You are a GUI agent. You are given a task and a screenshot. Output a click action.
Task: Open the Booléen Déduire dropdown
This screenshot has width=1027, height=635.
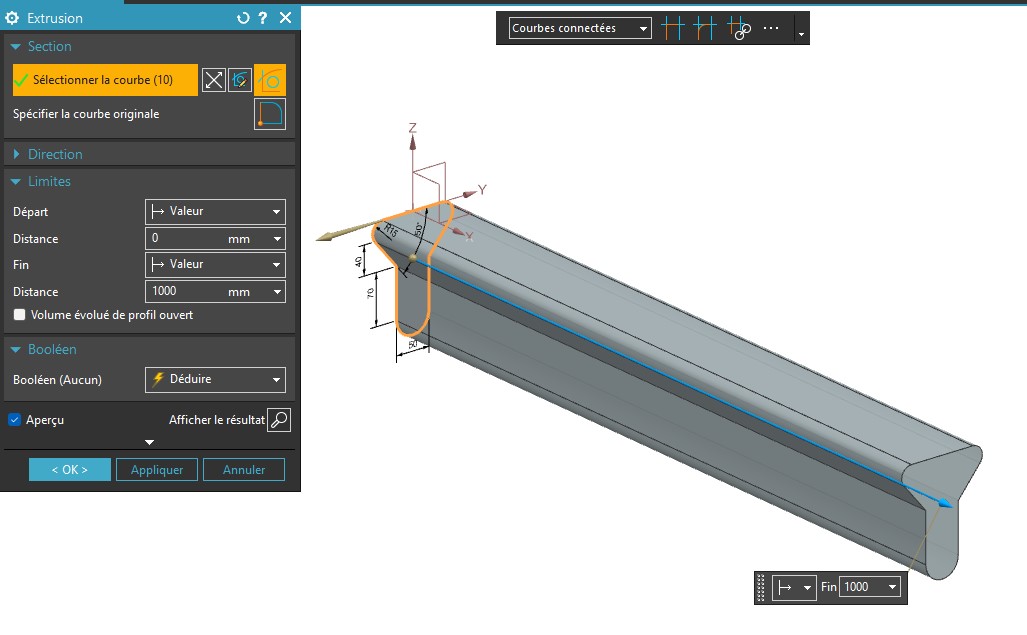[215, 379]
